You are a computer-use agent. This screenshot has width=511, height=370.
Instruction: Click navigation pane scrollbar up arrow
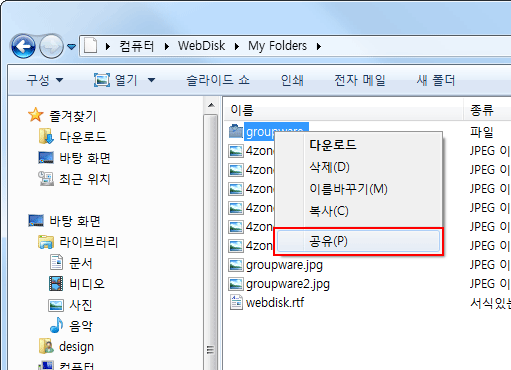211,105
